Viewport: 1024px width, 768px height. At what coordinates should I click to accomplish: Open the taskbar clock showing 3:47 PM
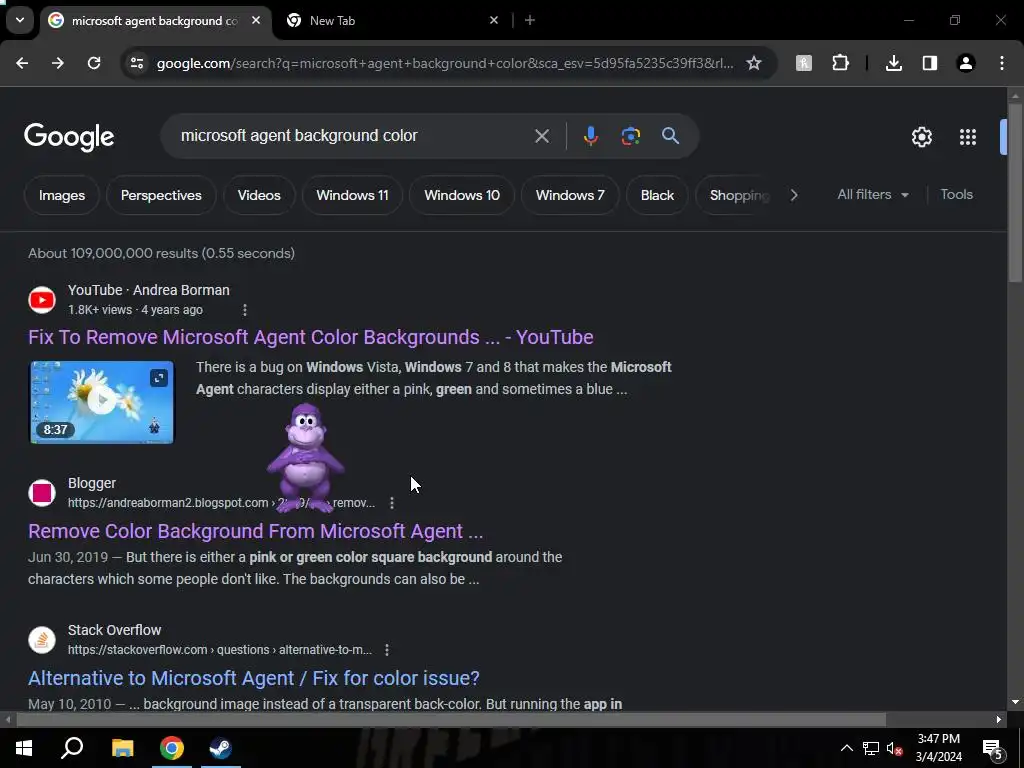coord(938,748)
